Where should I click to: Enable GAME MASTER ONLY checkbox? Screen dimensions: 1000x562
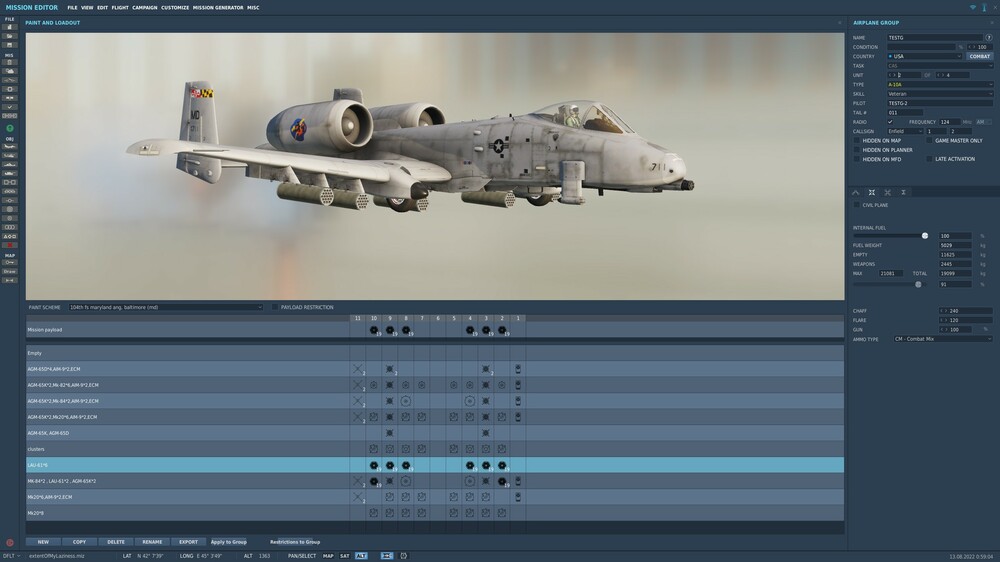point(929,140)
